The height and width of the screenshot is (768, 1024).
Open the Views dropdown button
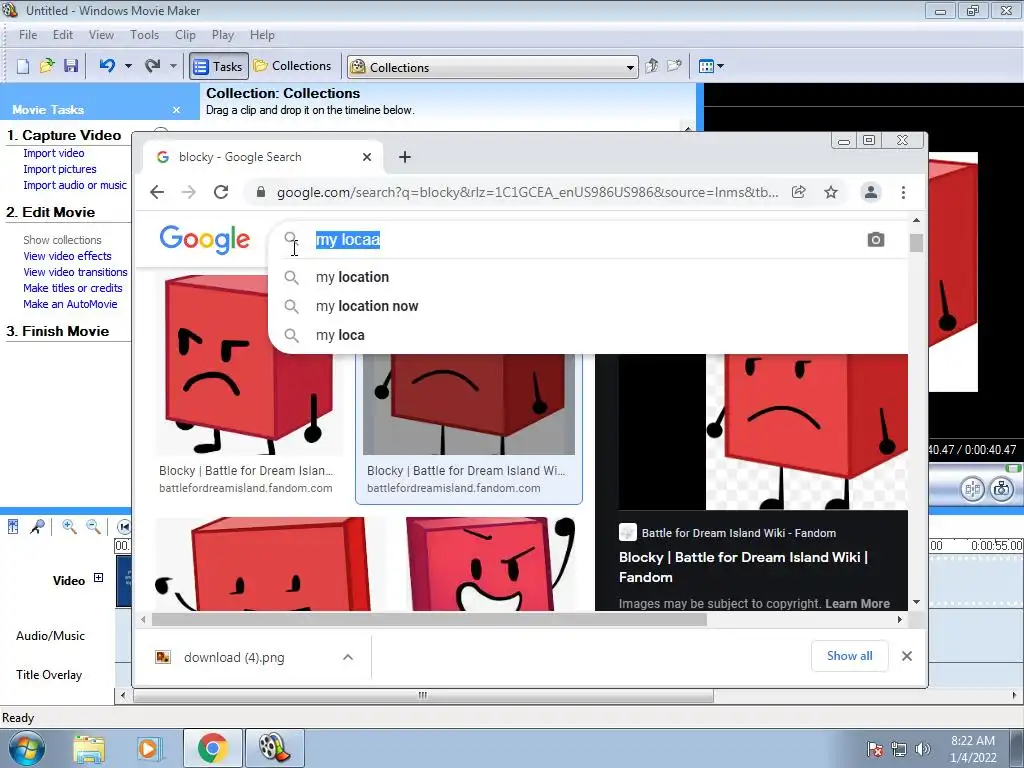coord(711,66)
